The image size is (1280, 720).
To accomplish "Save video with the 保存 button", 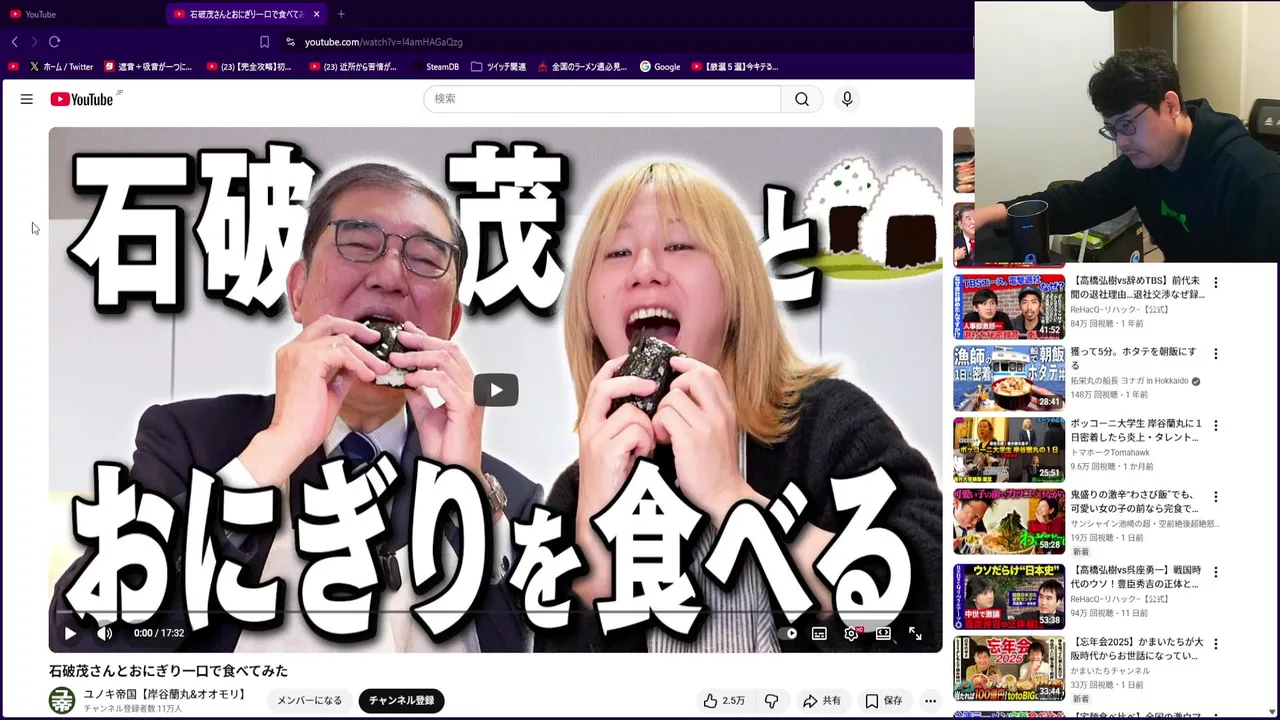I will (884, 701).
